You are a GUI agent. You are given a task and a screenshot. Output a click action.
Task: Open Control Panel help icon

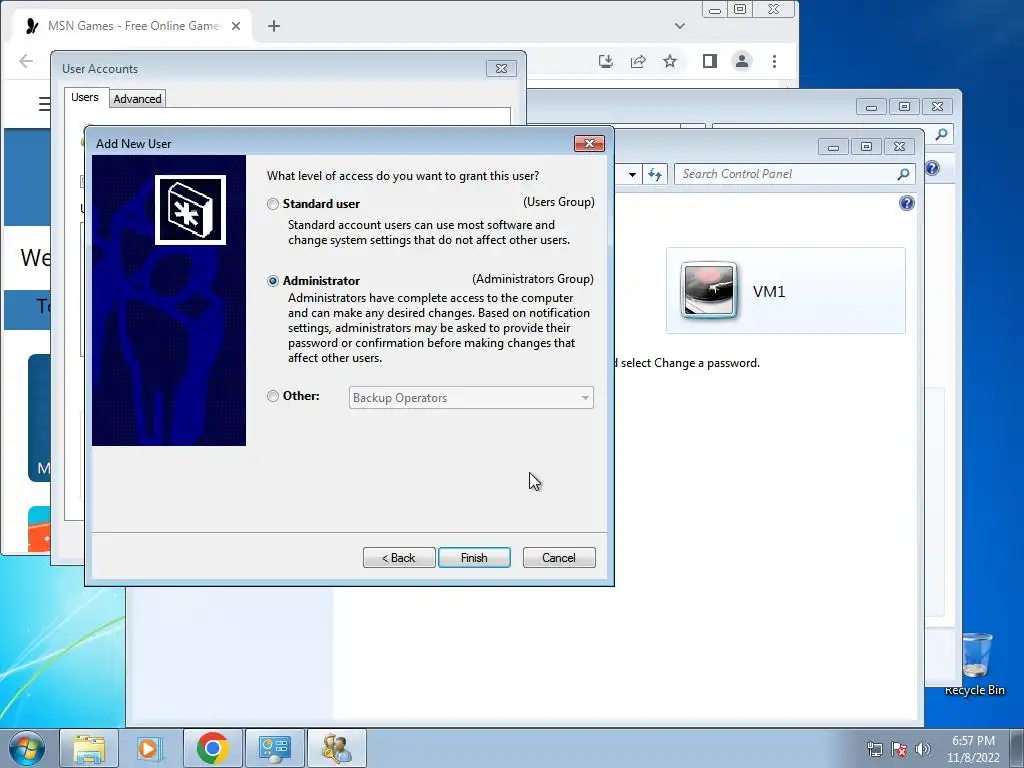coord(906,203)
